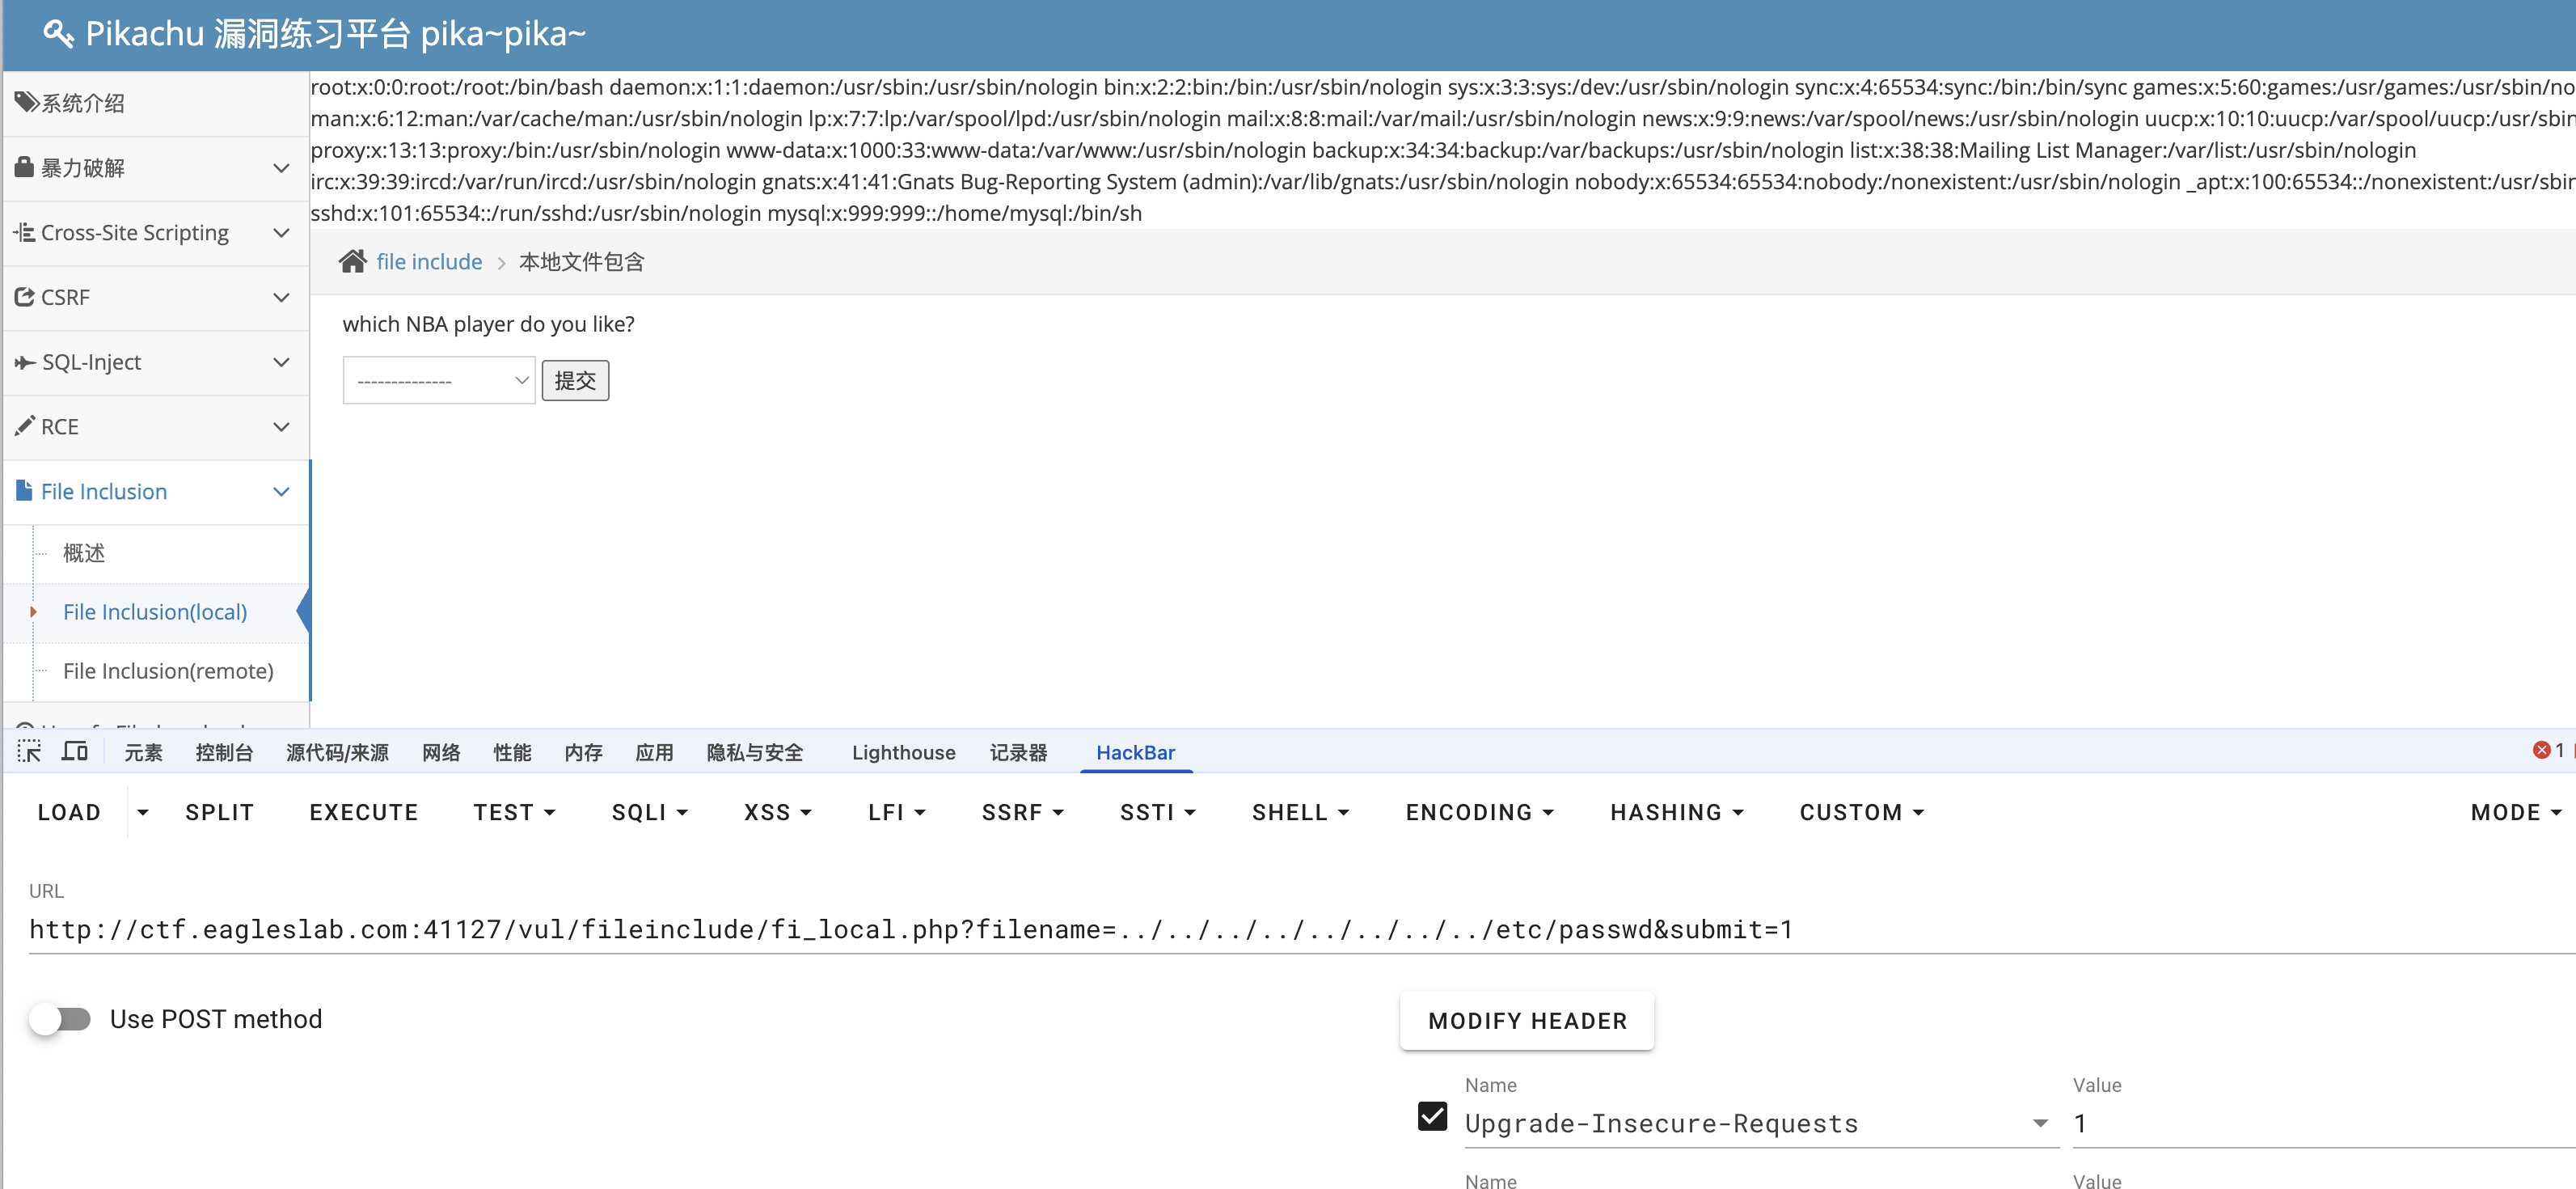Screen dimensions: 2576x1189
Task: Open the 控制台 DevTools tab
Action: [x=224, y=752]
